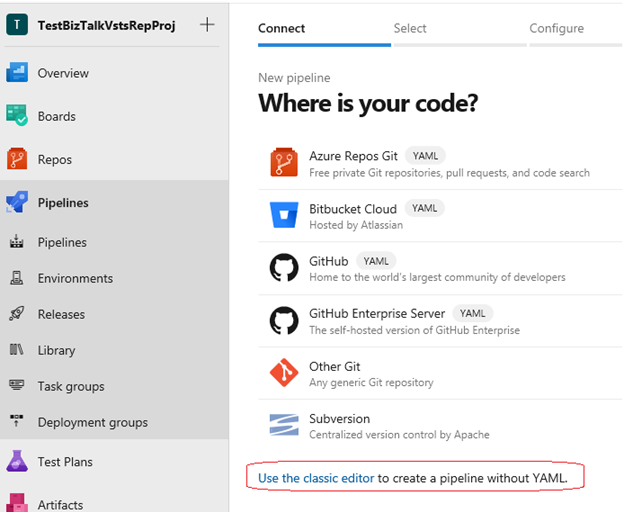This screenshot has height=523, width=628.
Task: Click the Azure Repos Git icon
Action: [284, 163]
